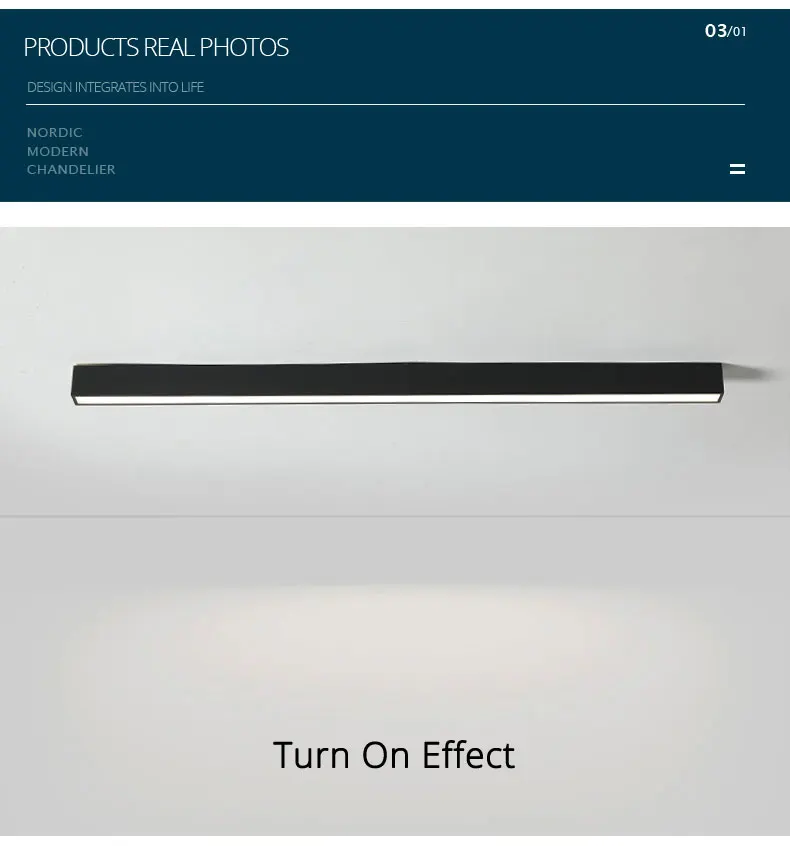Select the MODERN label

pos(58,152)
